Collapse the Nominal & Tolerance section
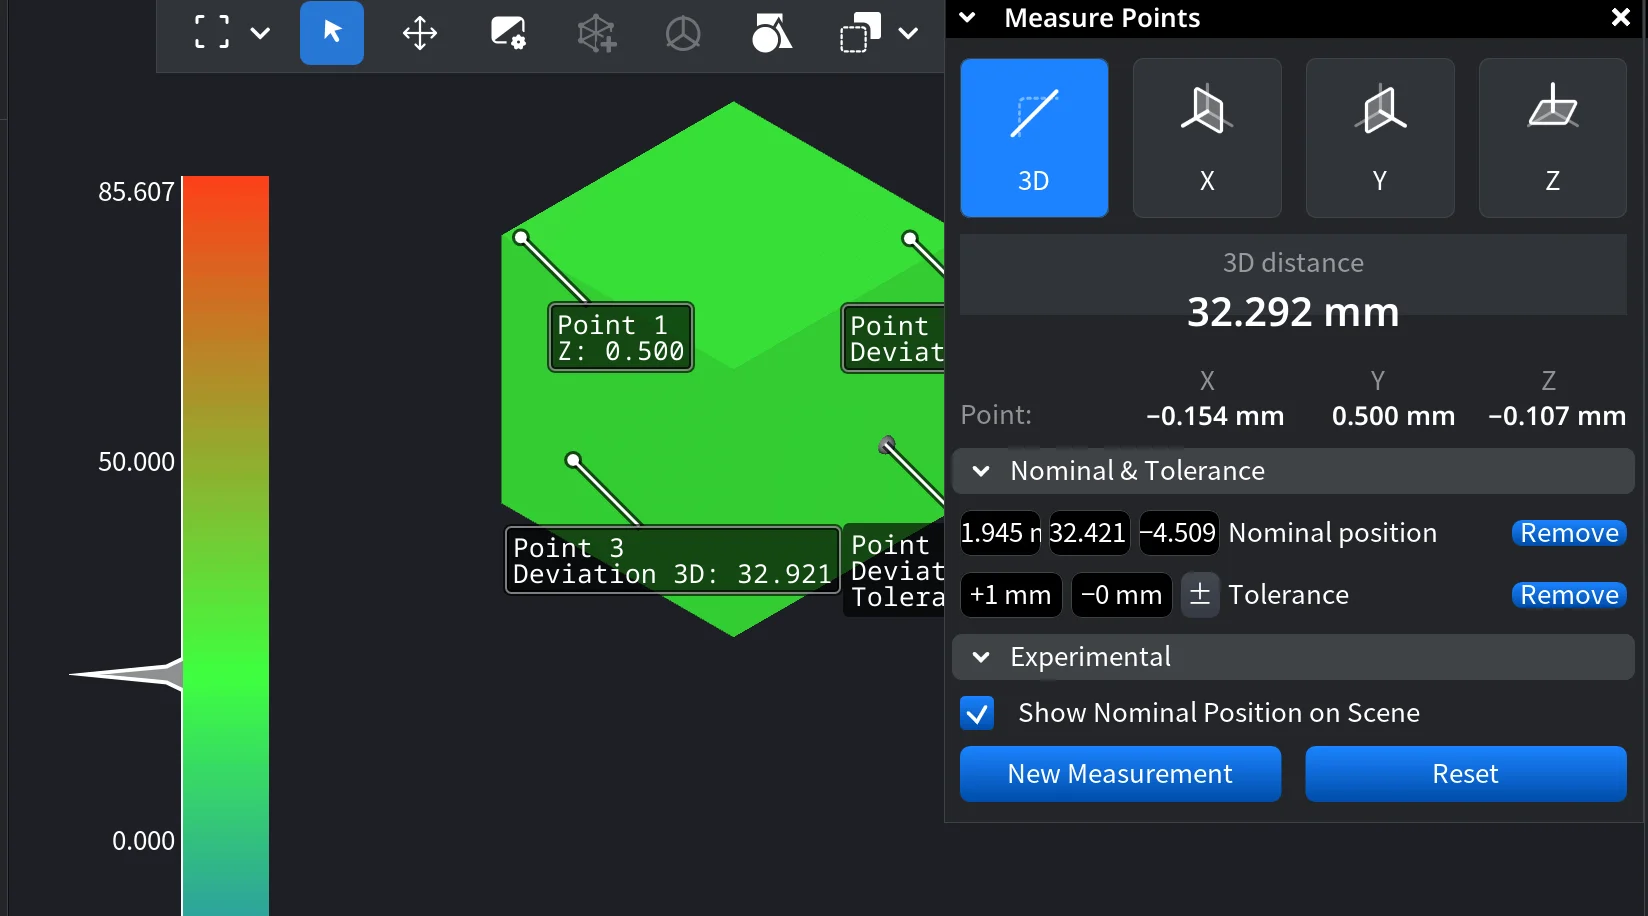 982,471
